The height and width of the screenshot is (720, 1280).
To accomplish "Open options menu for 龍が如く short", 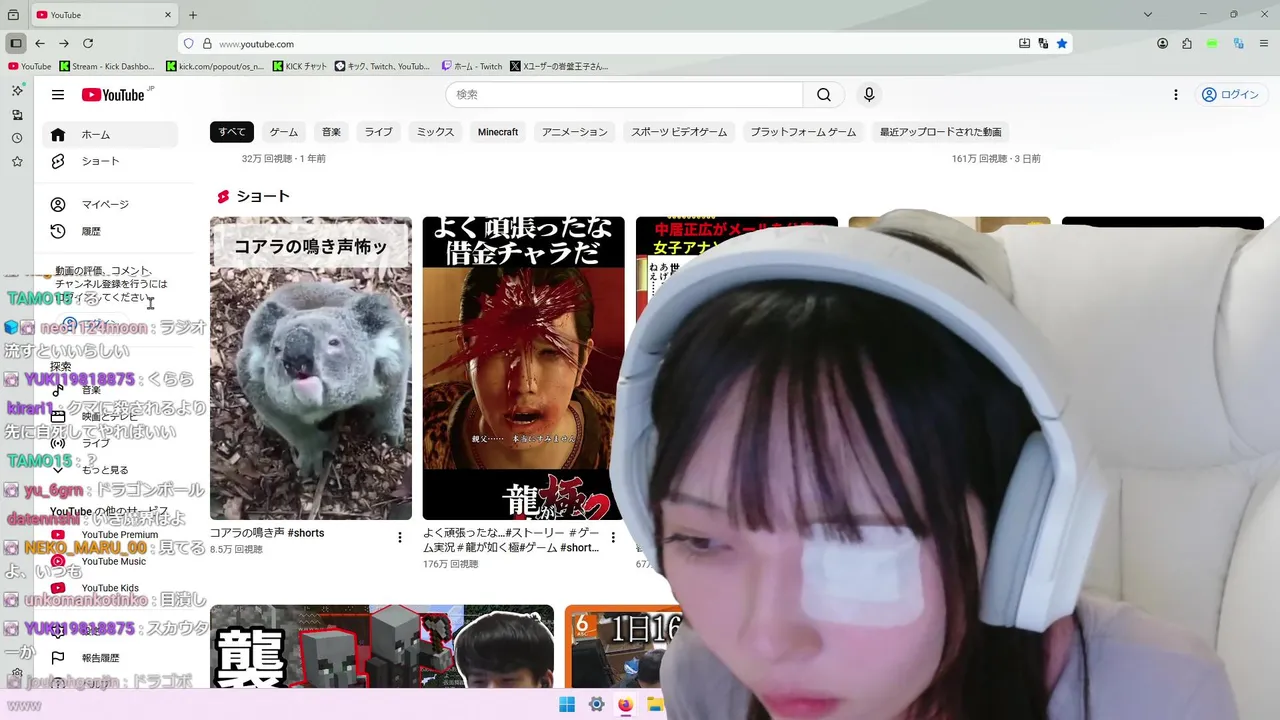I will pos(613,538).
